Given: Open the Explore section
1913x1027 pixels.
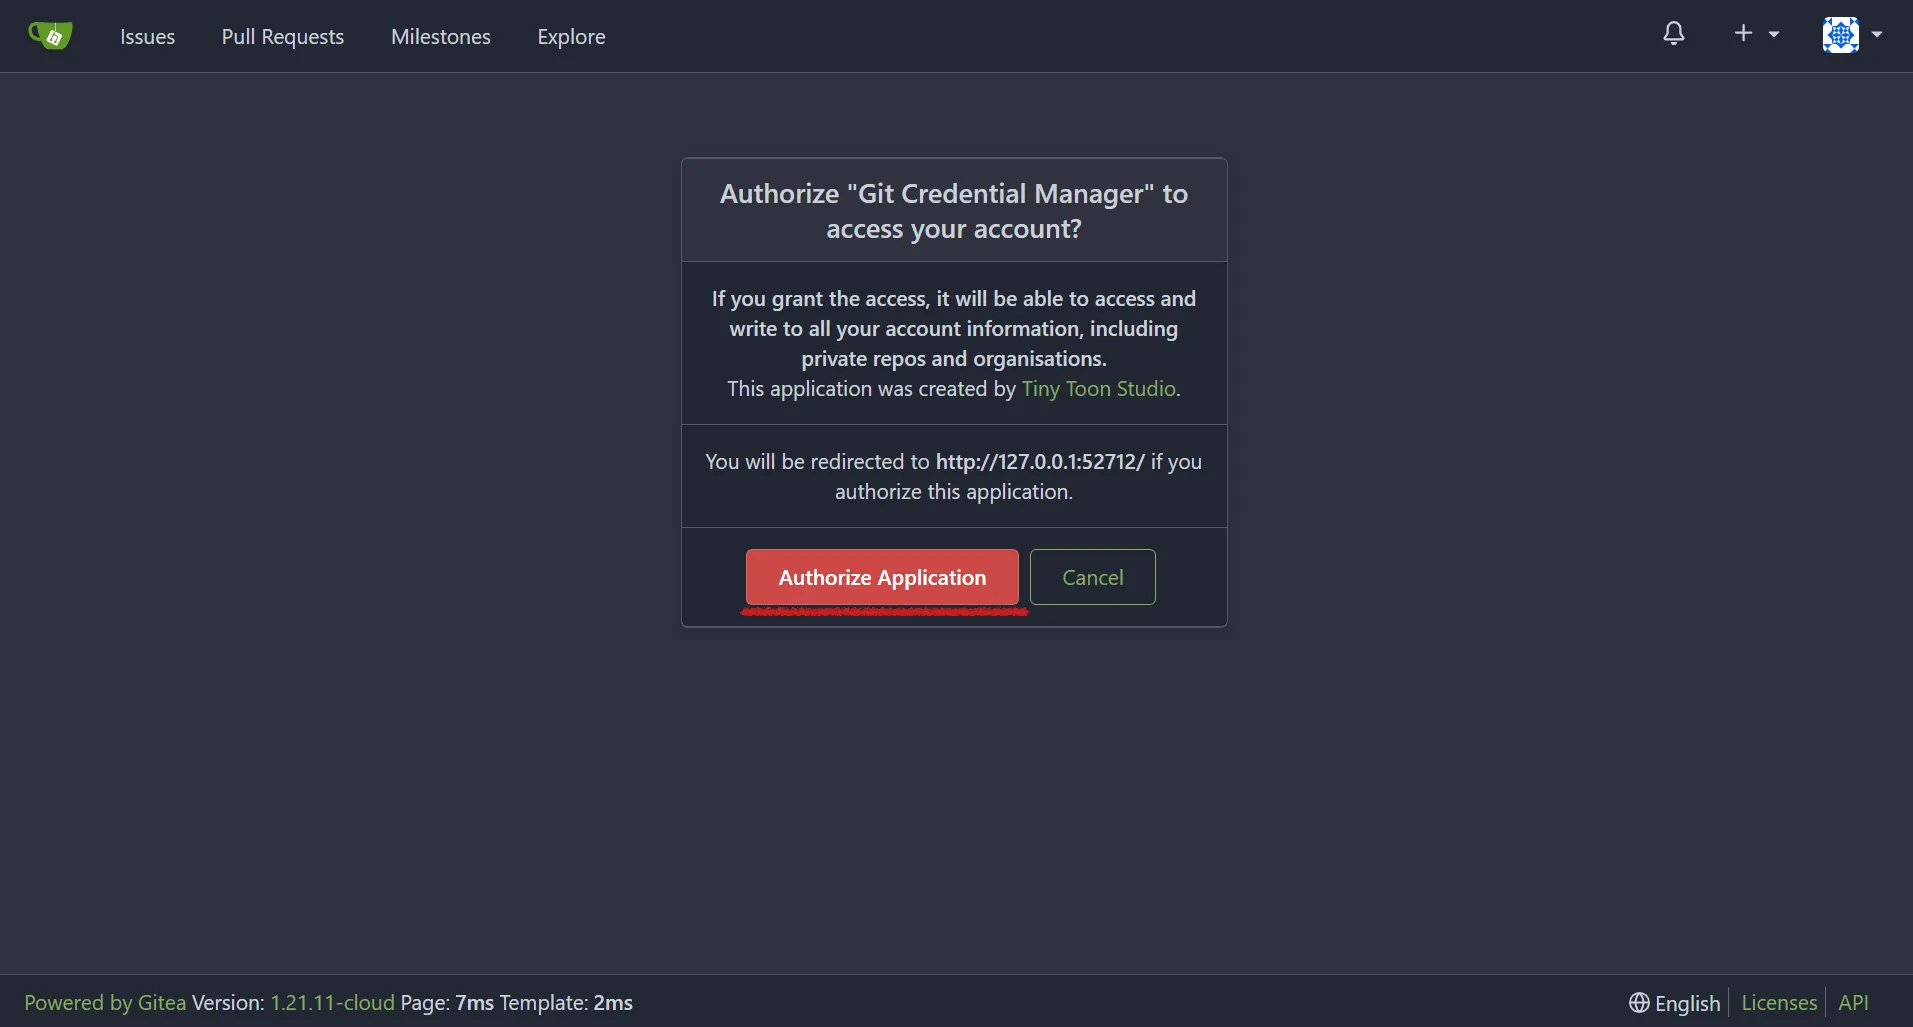Looking at the screenshot, I should click(x=571, y=36).
